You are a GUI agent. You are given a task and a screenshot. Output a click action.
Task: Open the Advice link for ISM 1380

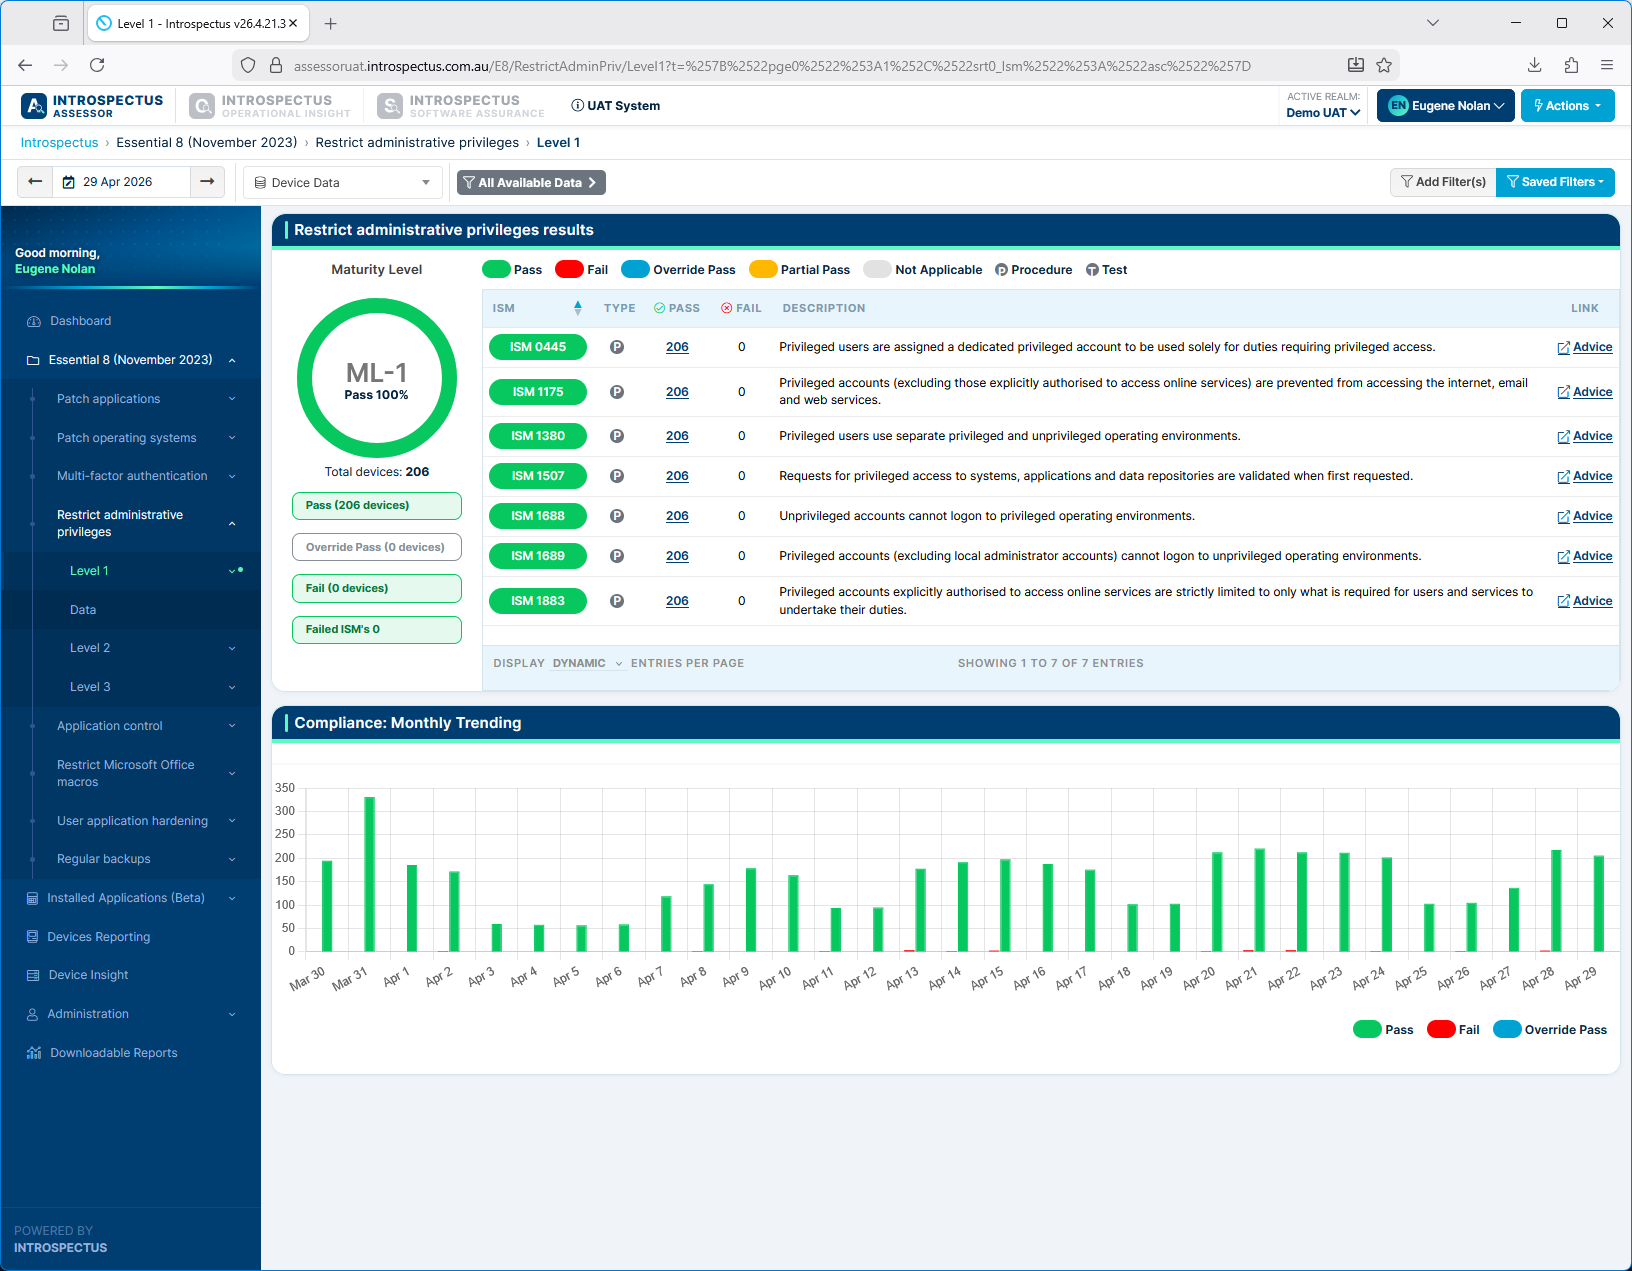tap(1591, 436)
